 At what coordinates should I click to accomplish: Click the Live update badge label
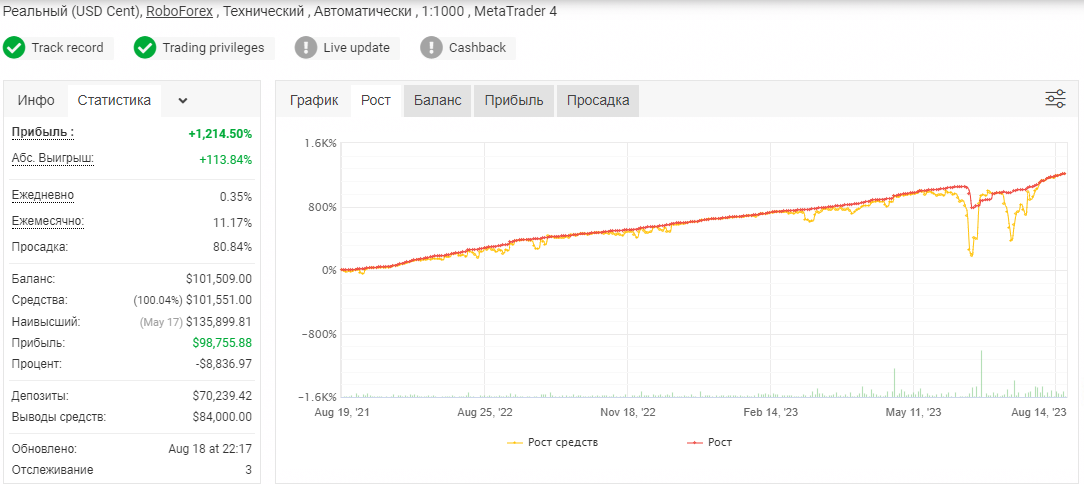[x=356, y=48]
